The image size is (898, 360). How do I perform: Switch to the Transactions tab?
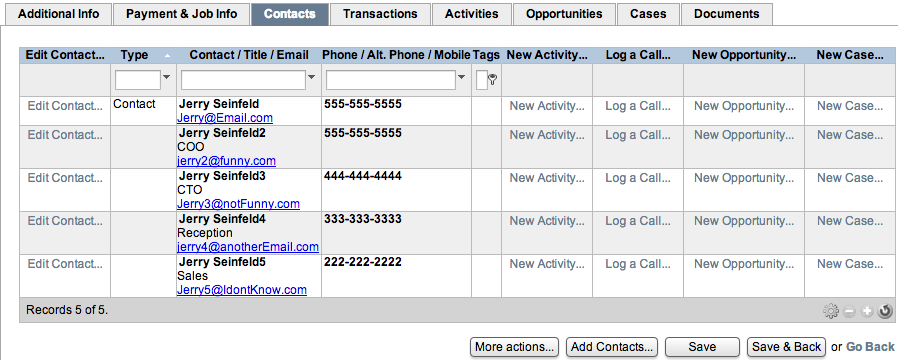[x=380, y=14]
